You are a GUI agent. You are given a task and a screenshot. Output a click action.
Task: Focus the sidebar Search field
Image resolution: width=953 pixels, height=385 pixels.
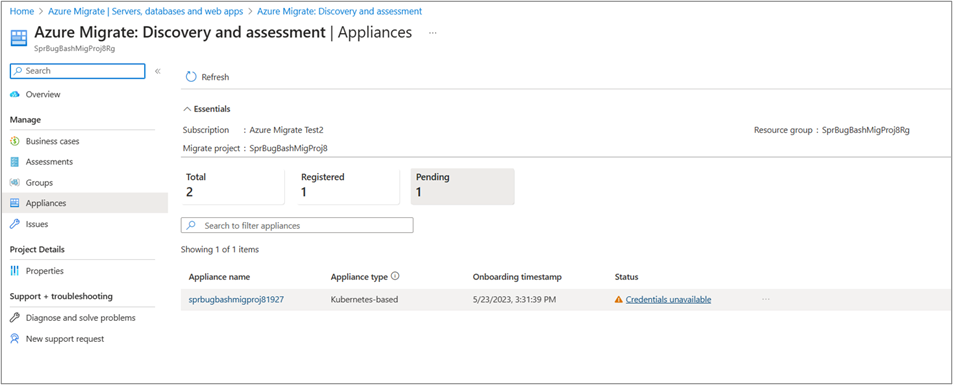click(78, 71)
